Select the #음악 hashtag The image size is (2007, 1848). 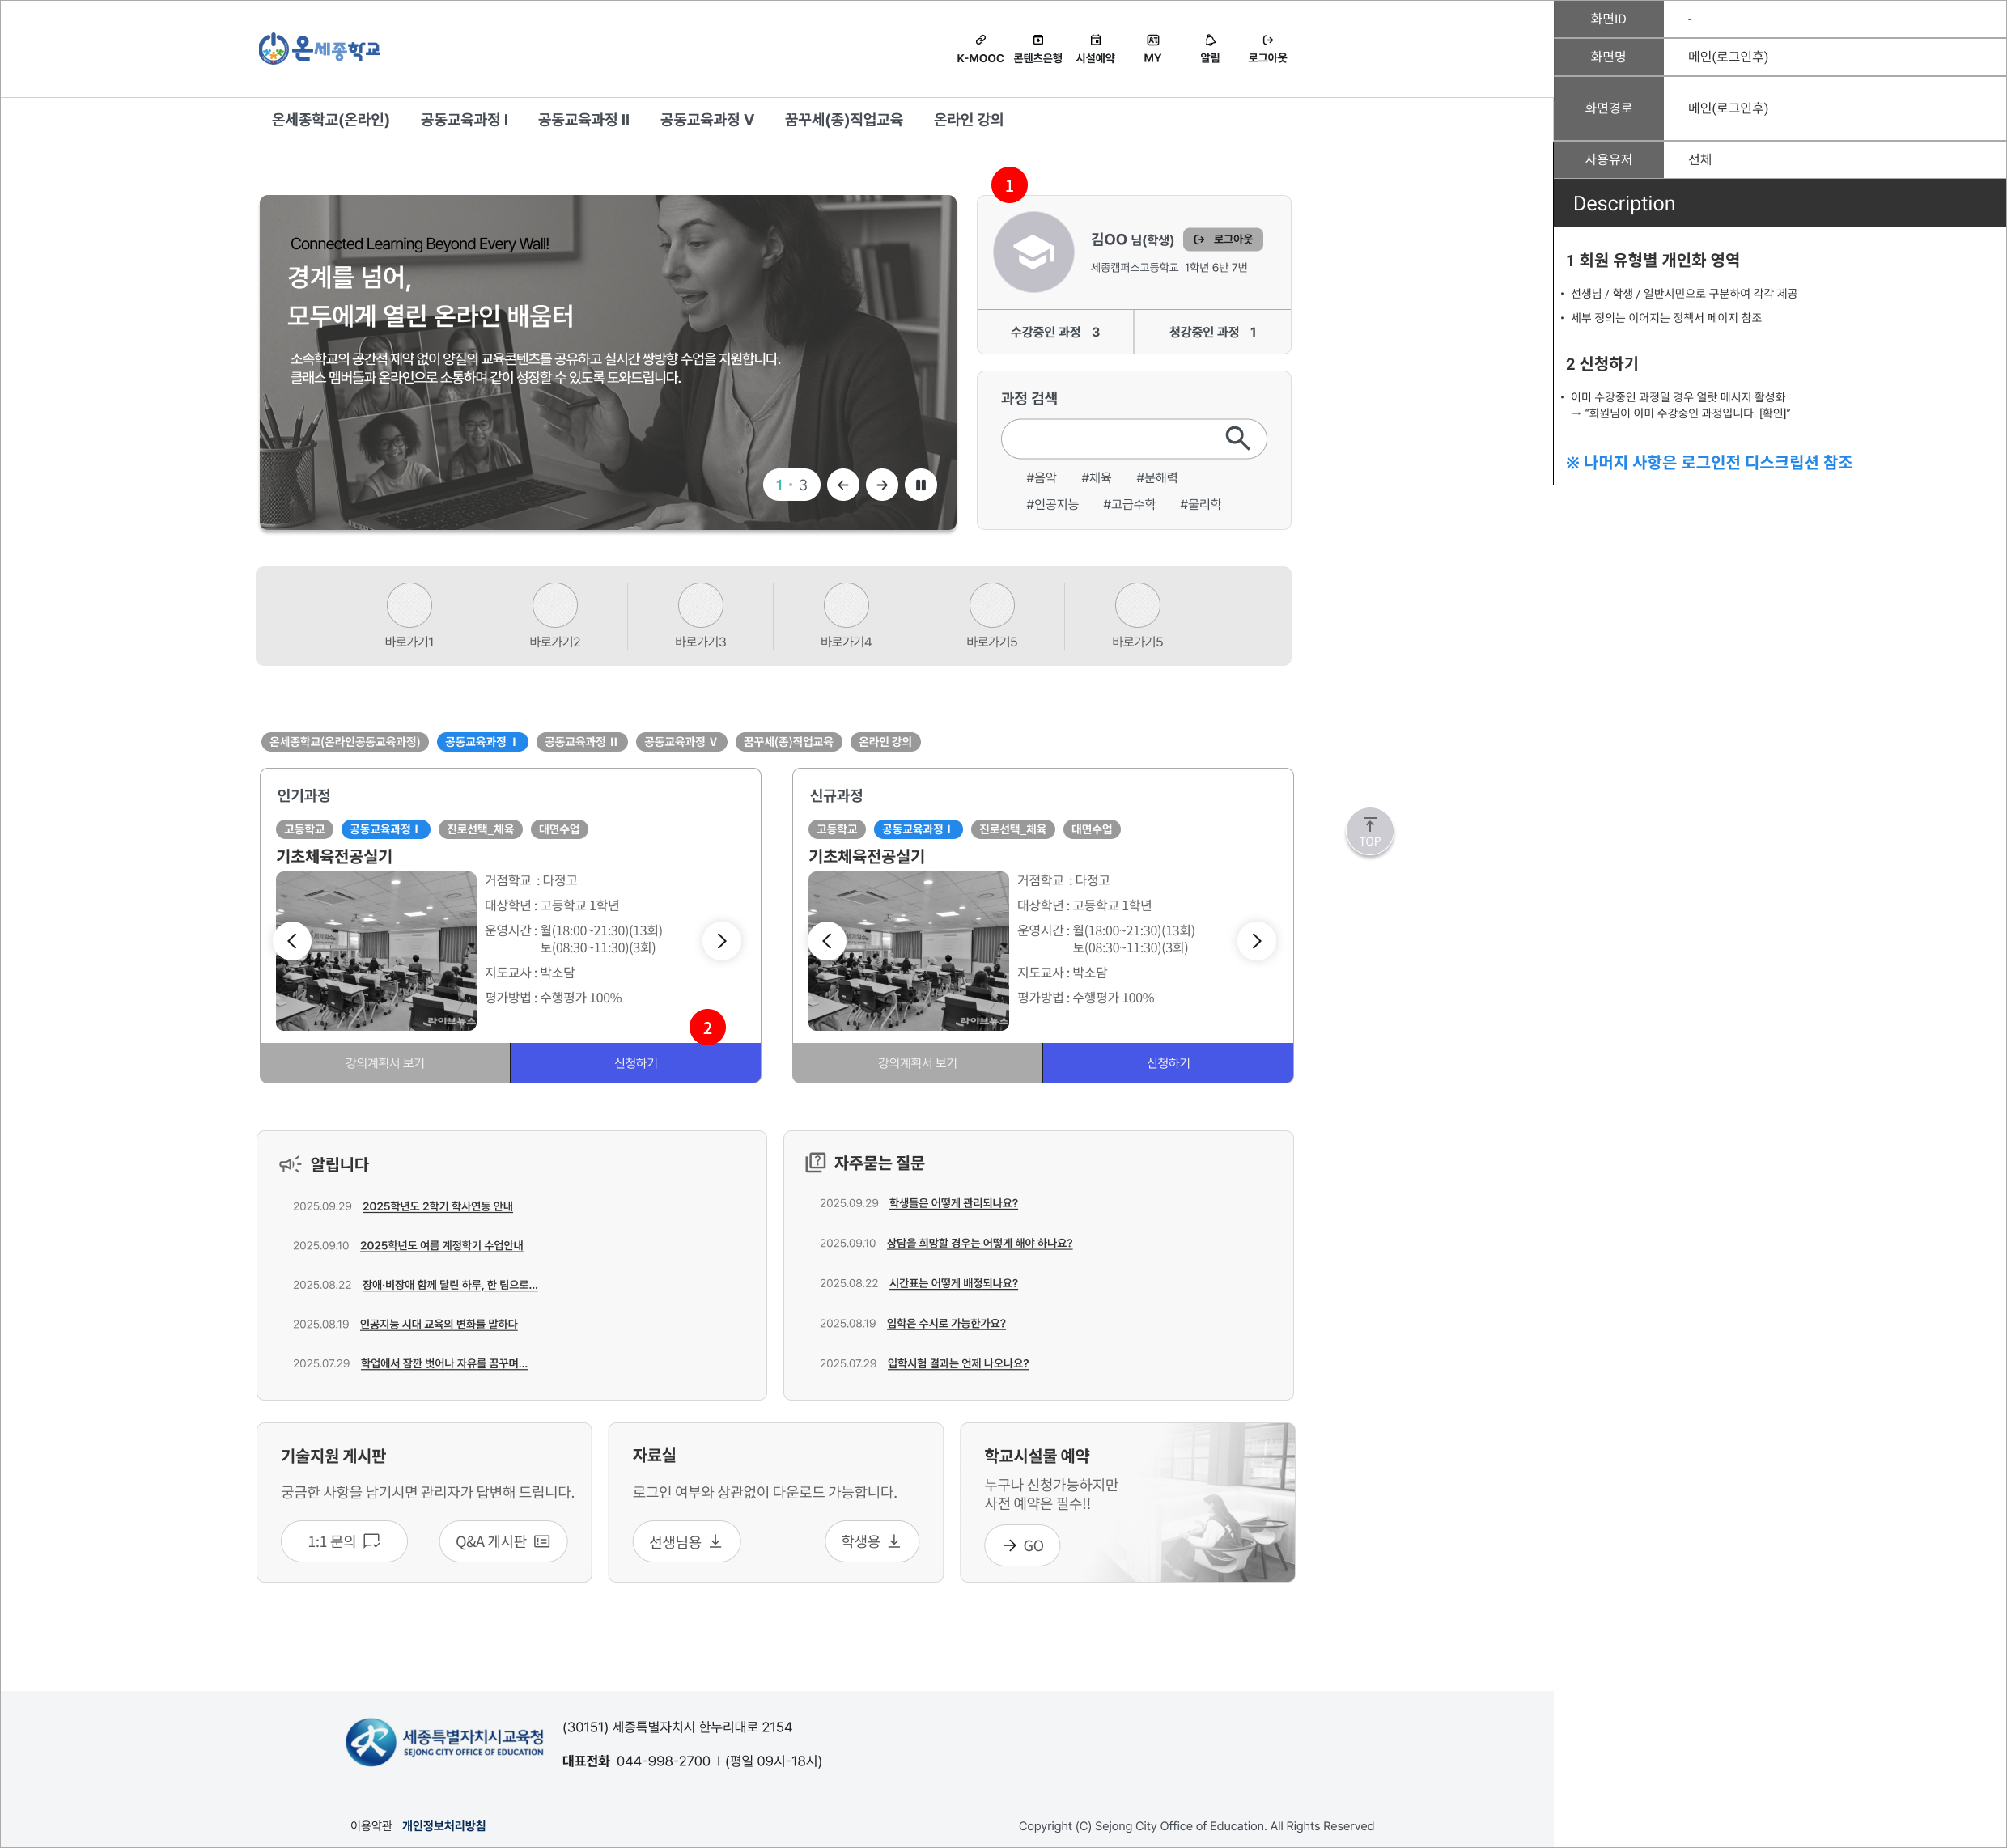click(x=1041, y=478)
